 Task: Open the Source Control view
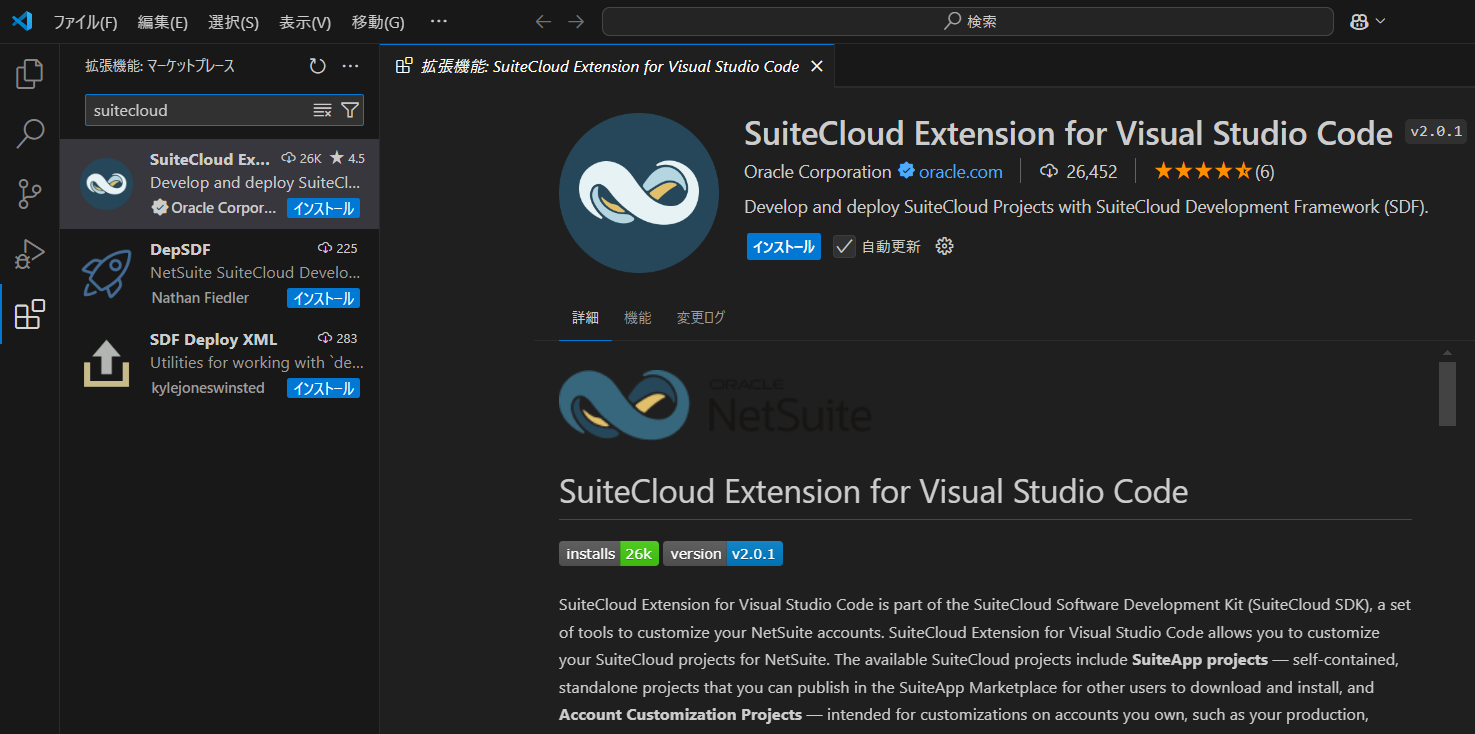[x=30, y=194]
